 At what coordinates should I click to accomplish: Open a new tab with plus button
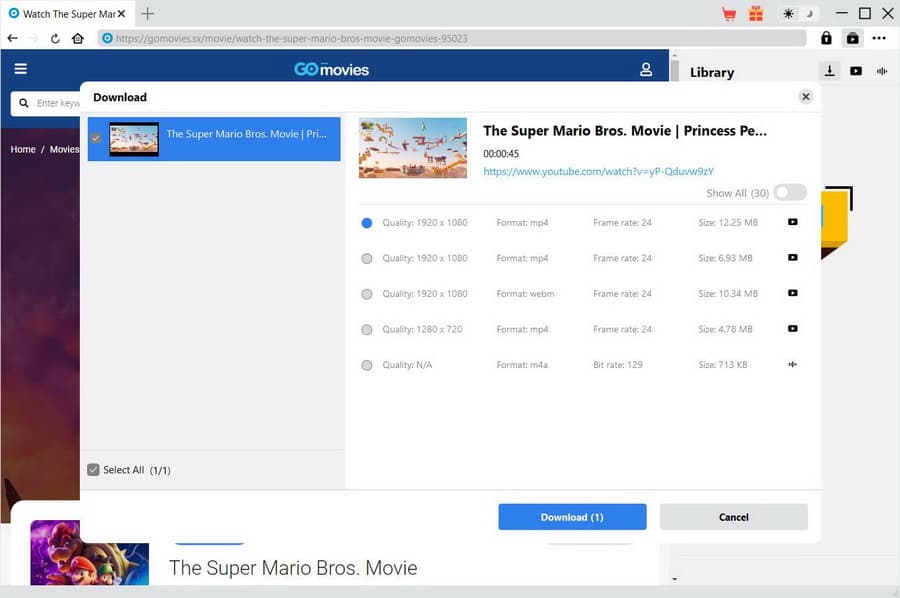click(x=148, y=14)
